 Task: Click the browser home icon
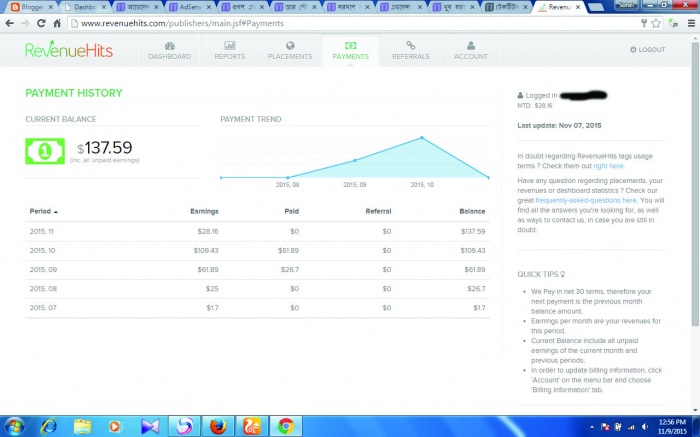pyautogui.click(x=57, y=23)
